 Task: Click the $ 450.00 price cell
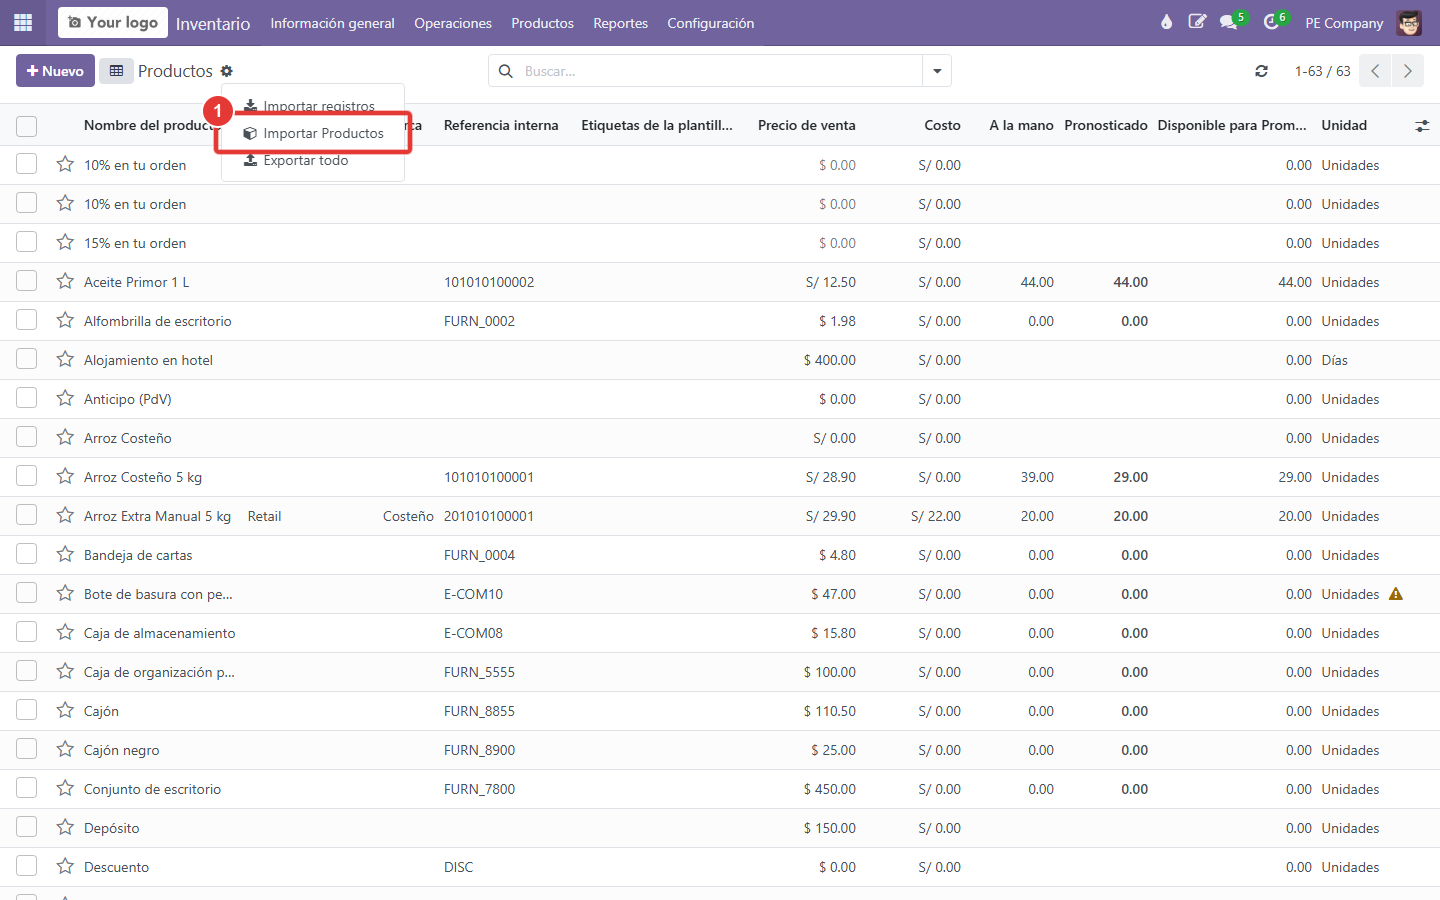pos(829,789)
